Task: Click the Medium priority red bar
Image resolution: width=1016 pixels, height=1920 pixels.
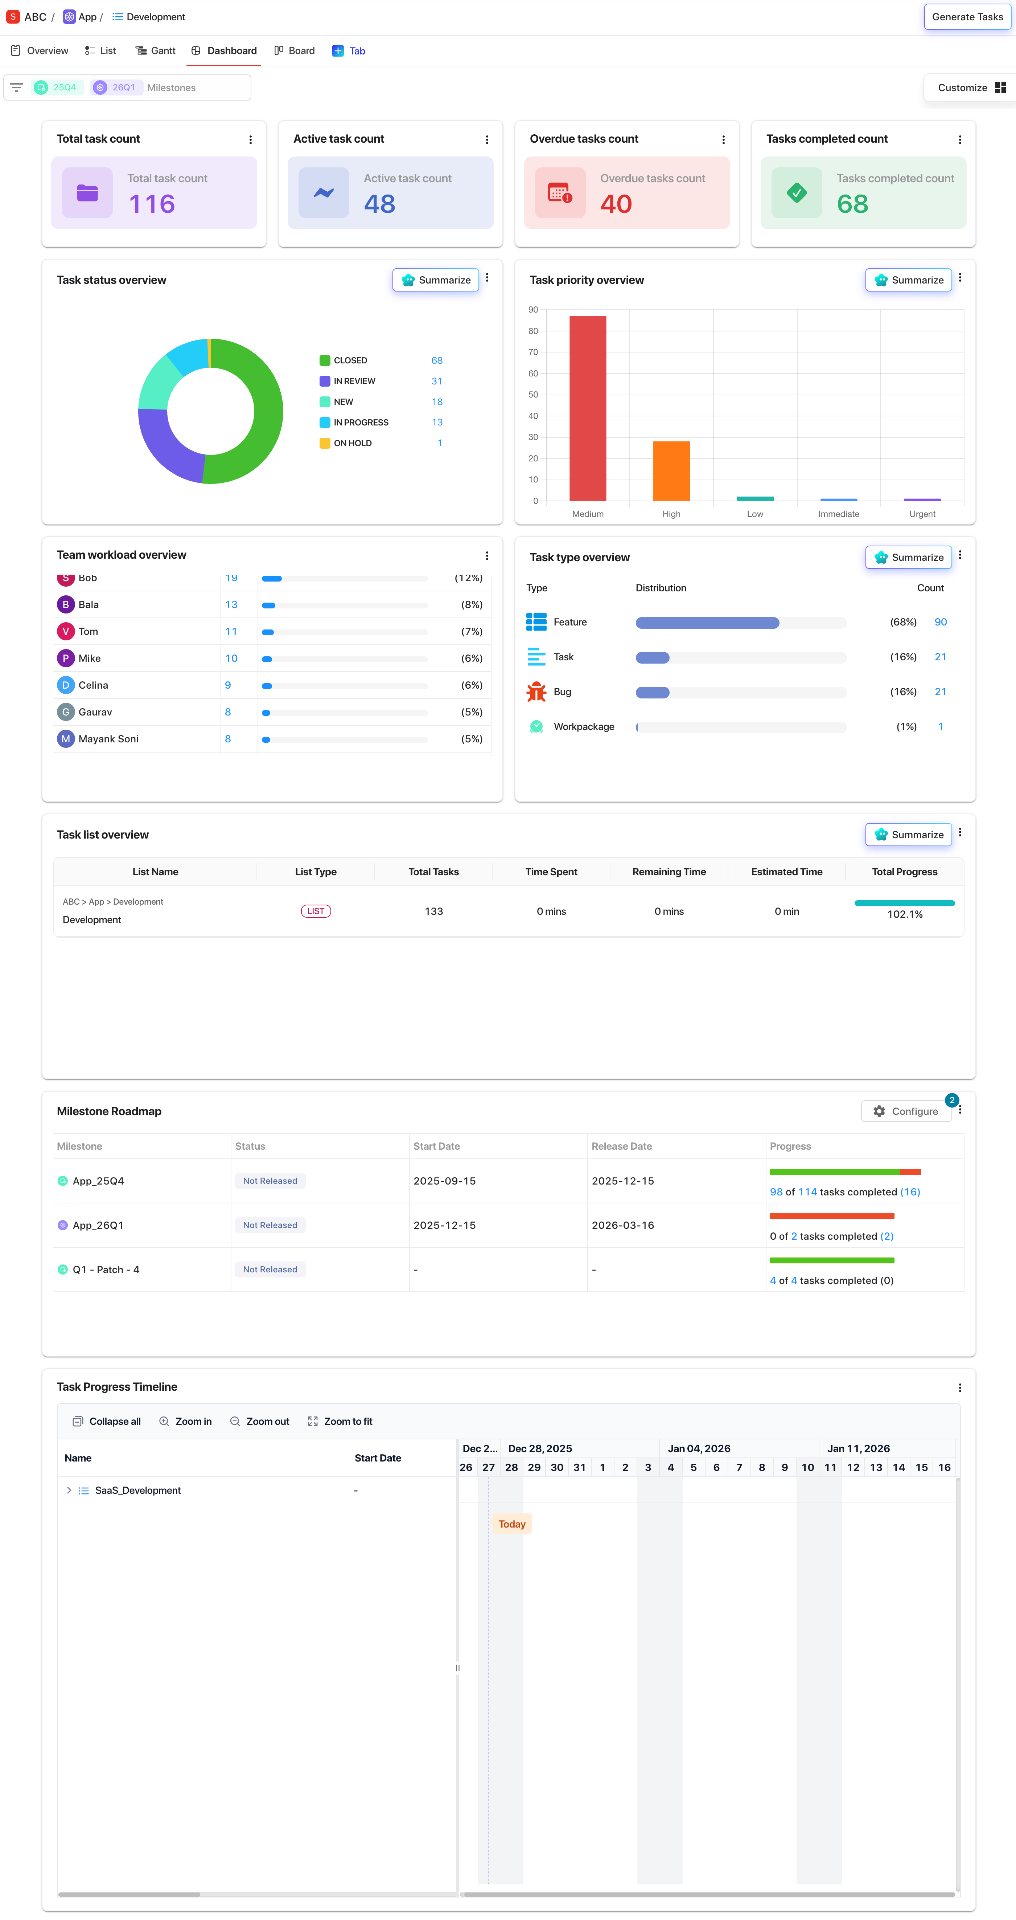Action: (588, 408)
